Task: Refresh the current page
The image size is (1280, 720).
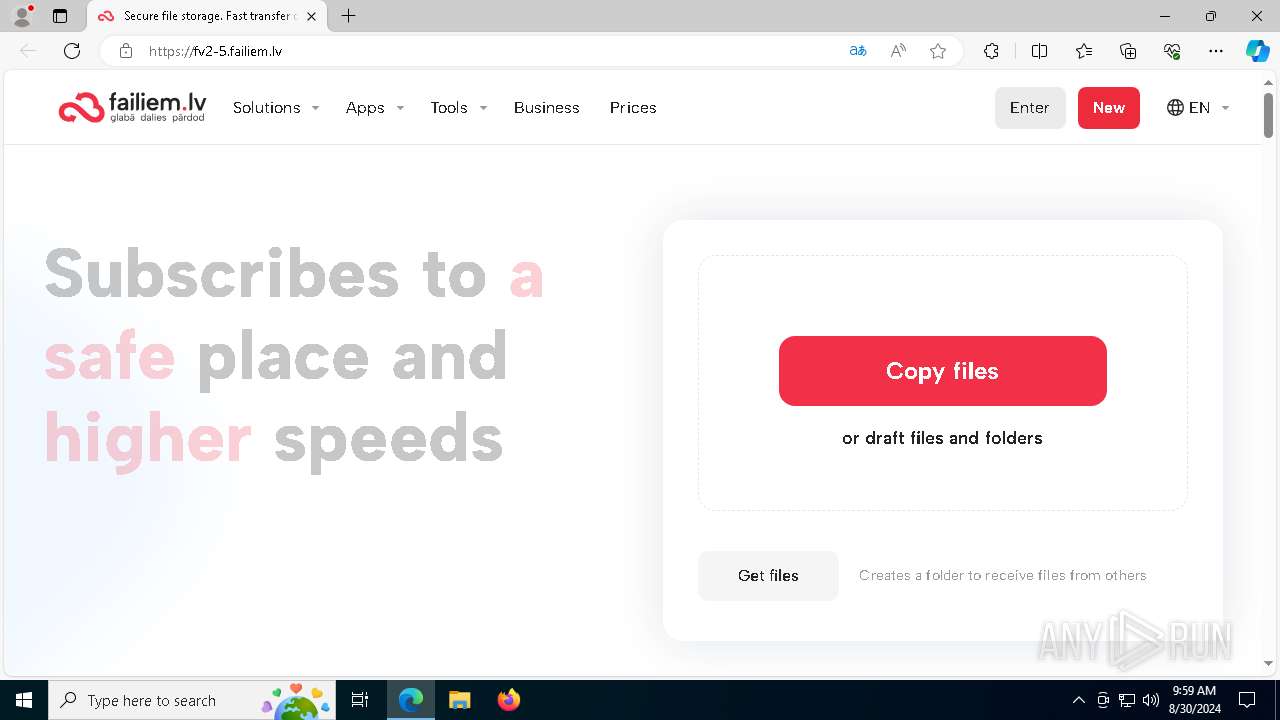Action: pos(72,51)
